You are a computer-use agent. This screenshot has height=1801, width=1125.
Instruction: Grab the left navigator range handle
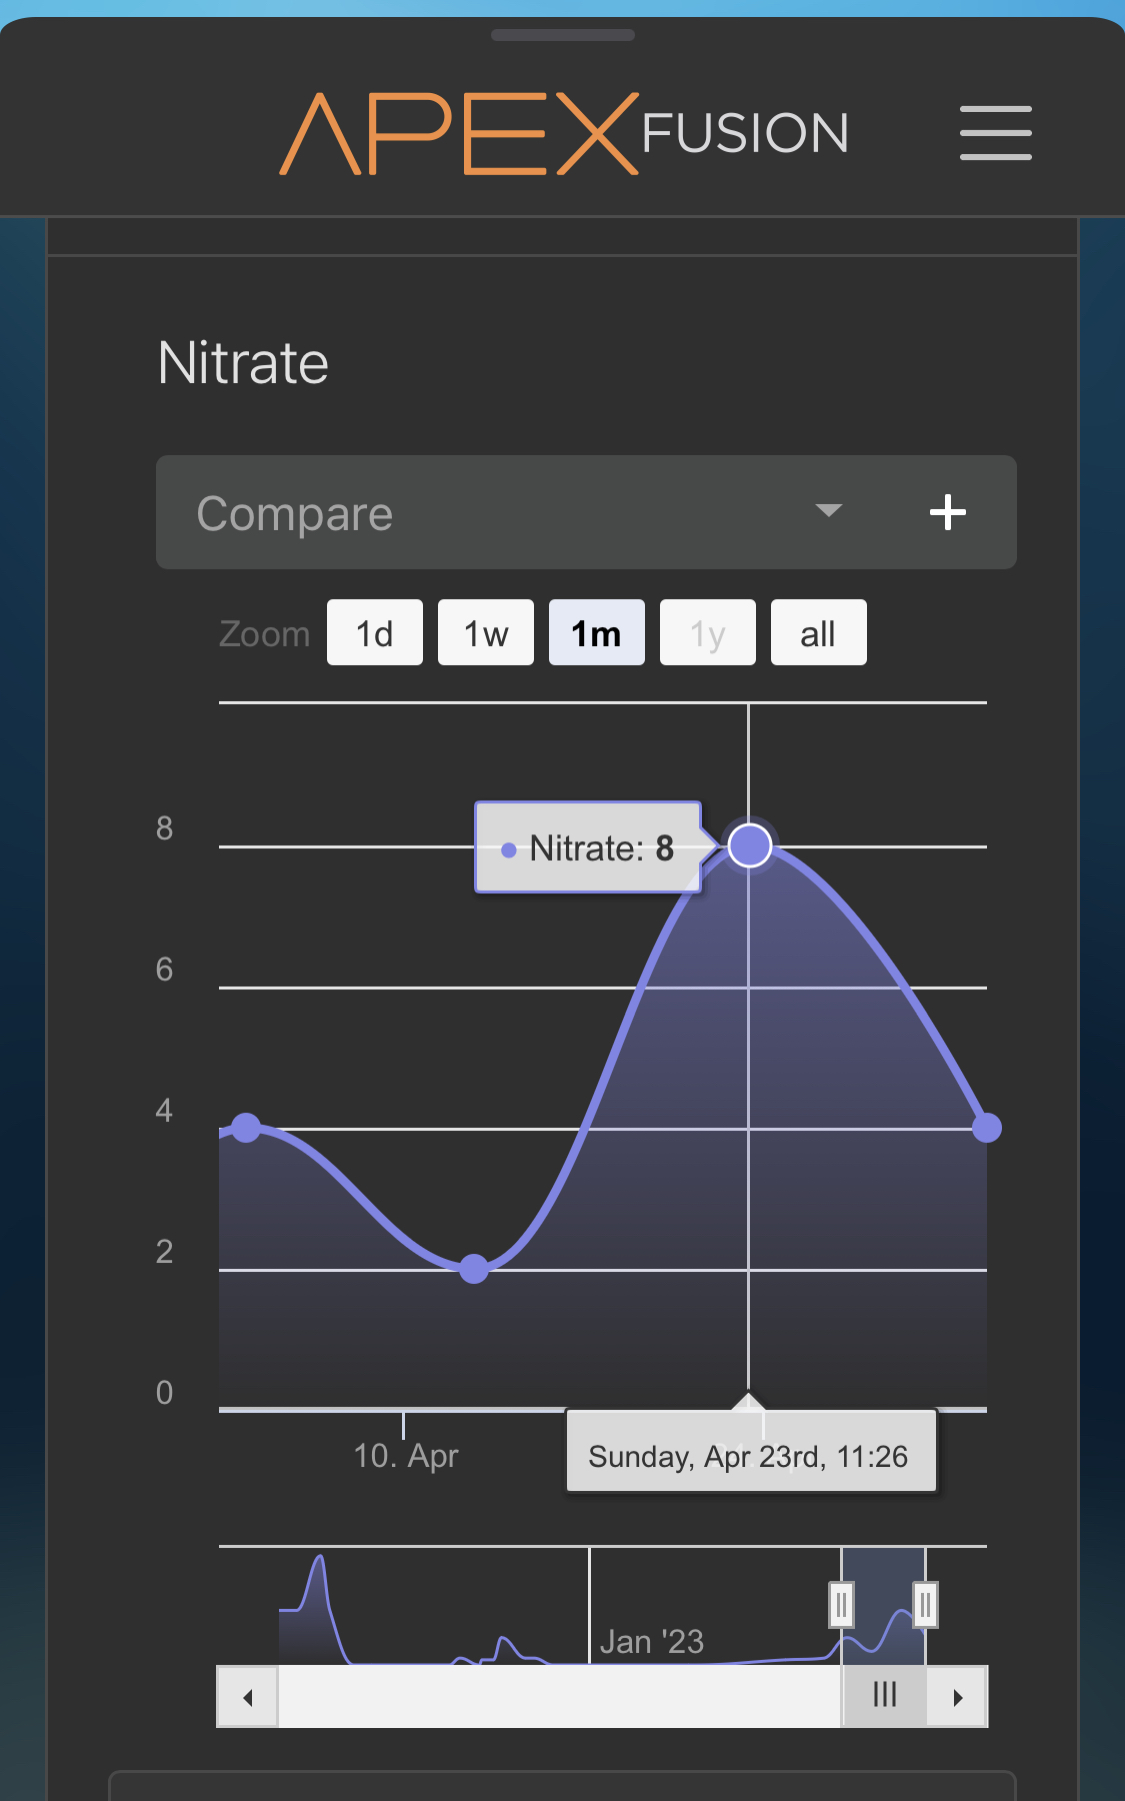pyautogui.click(x=841, y=1605)
